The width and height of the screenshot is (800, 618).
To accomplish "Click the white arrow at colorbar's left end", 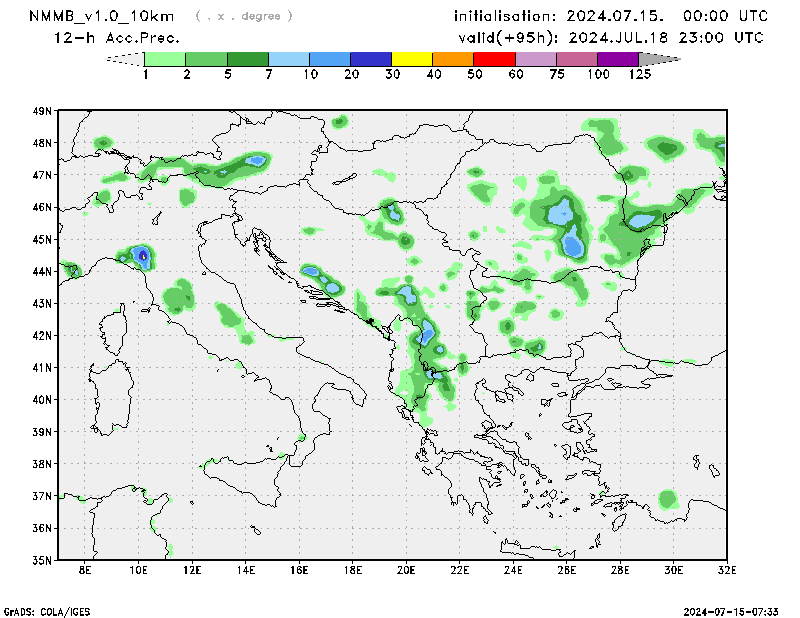I will click(125, 60).
